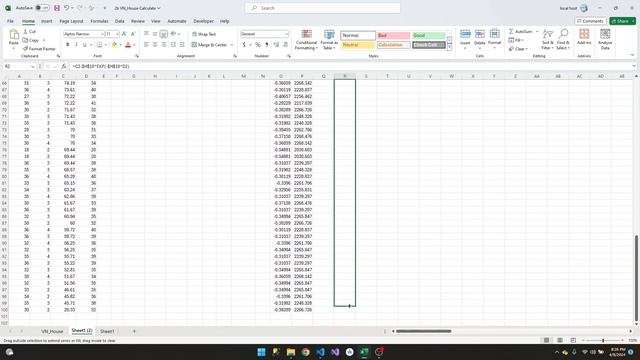Open Sort & Filter menu
The height and width of the screenshot is (360, 640).
click(x=548, y=40)
